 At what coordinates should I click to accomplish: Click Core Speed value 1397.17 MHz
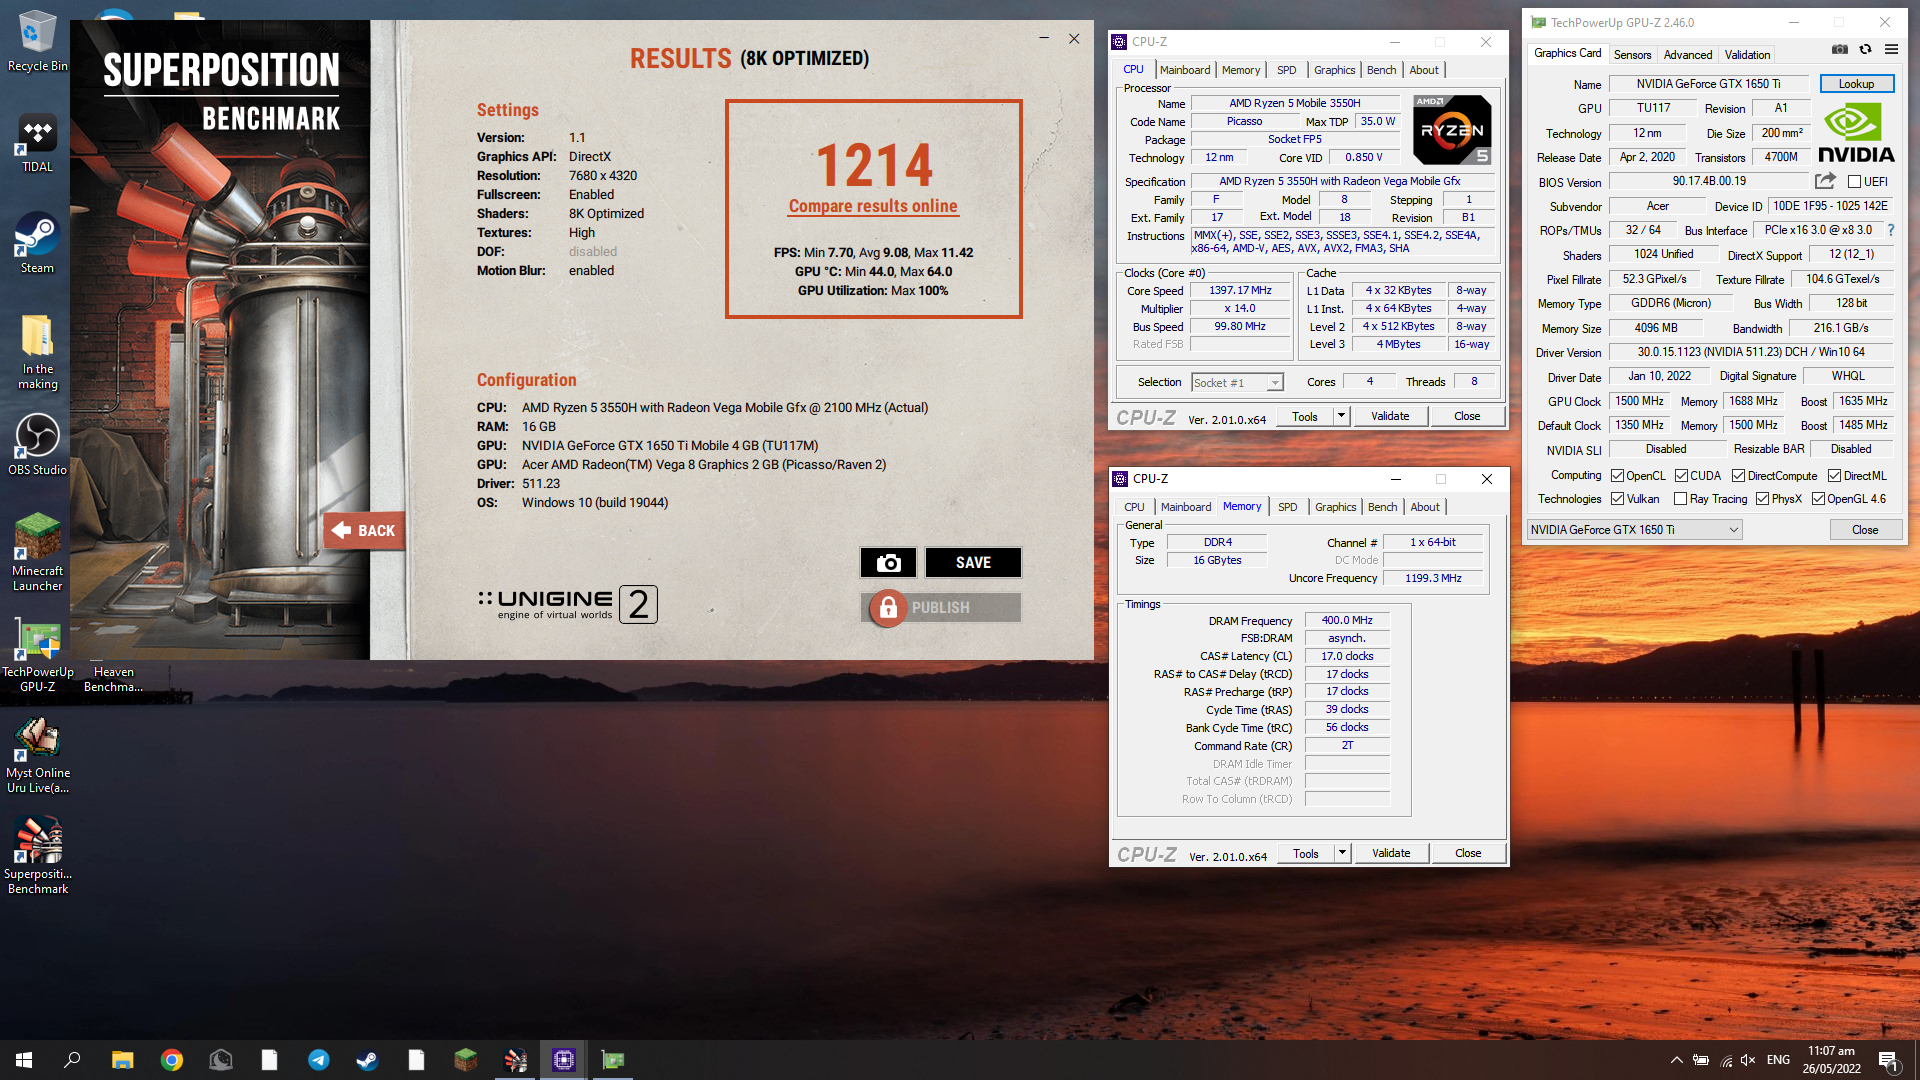(x=1240, y=290)
